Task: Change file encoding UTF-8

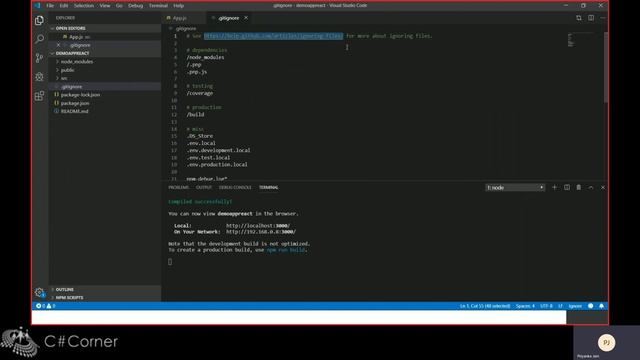Action: coord(546,306)
